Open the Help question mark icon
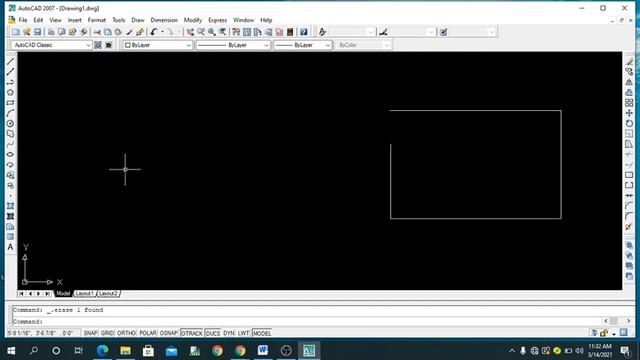Screen dimensions: 640x360 click(304, 32)
